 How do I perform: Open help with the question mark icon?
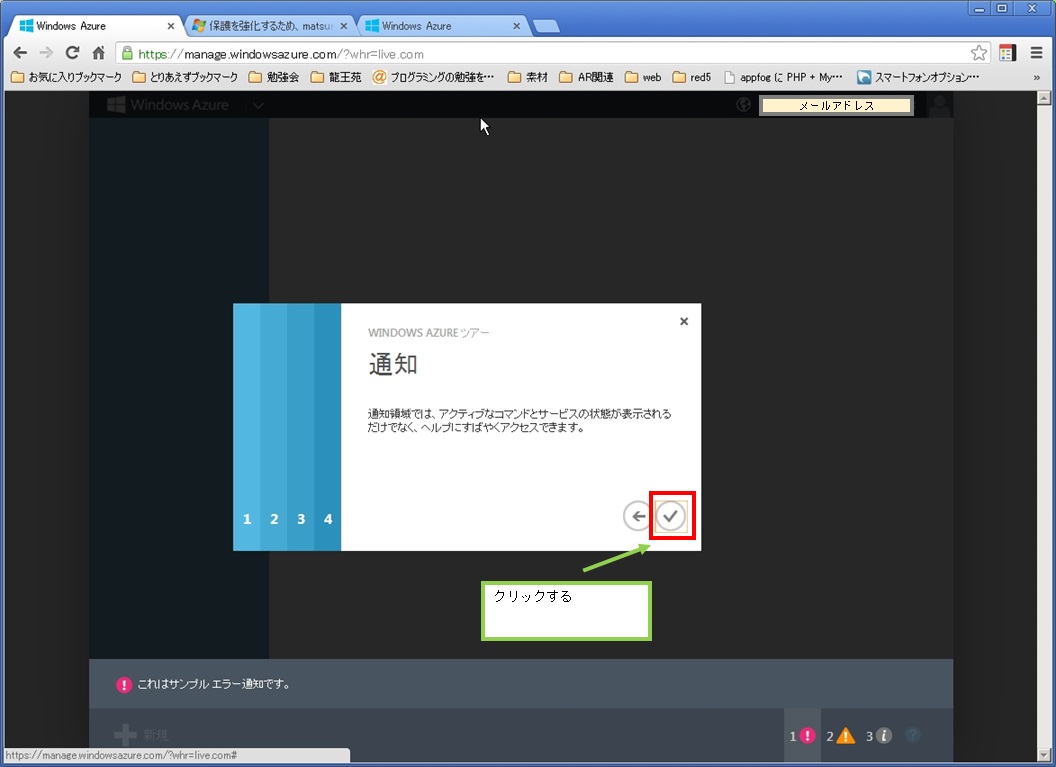tap(913, 735)
